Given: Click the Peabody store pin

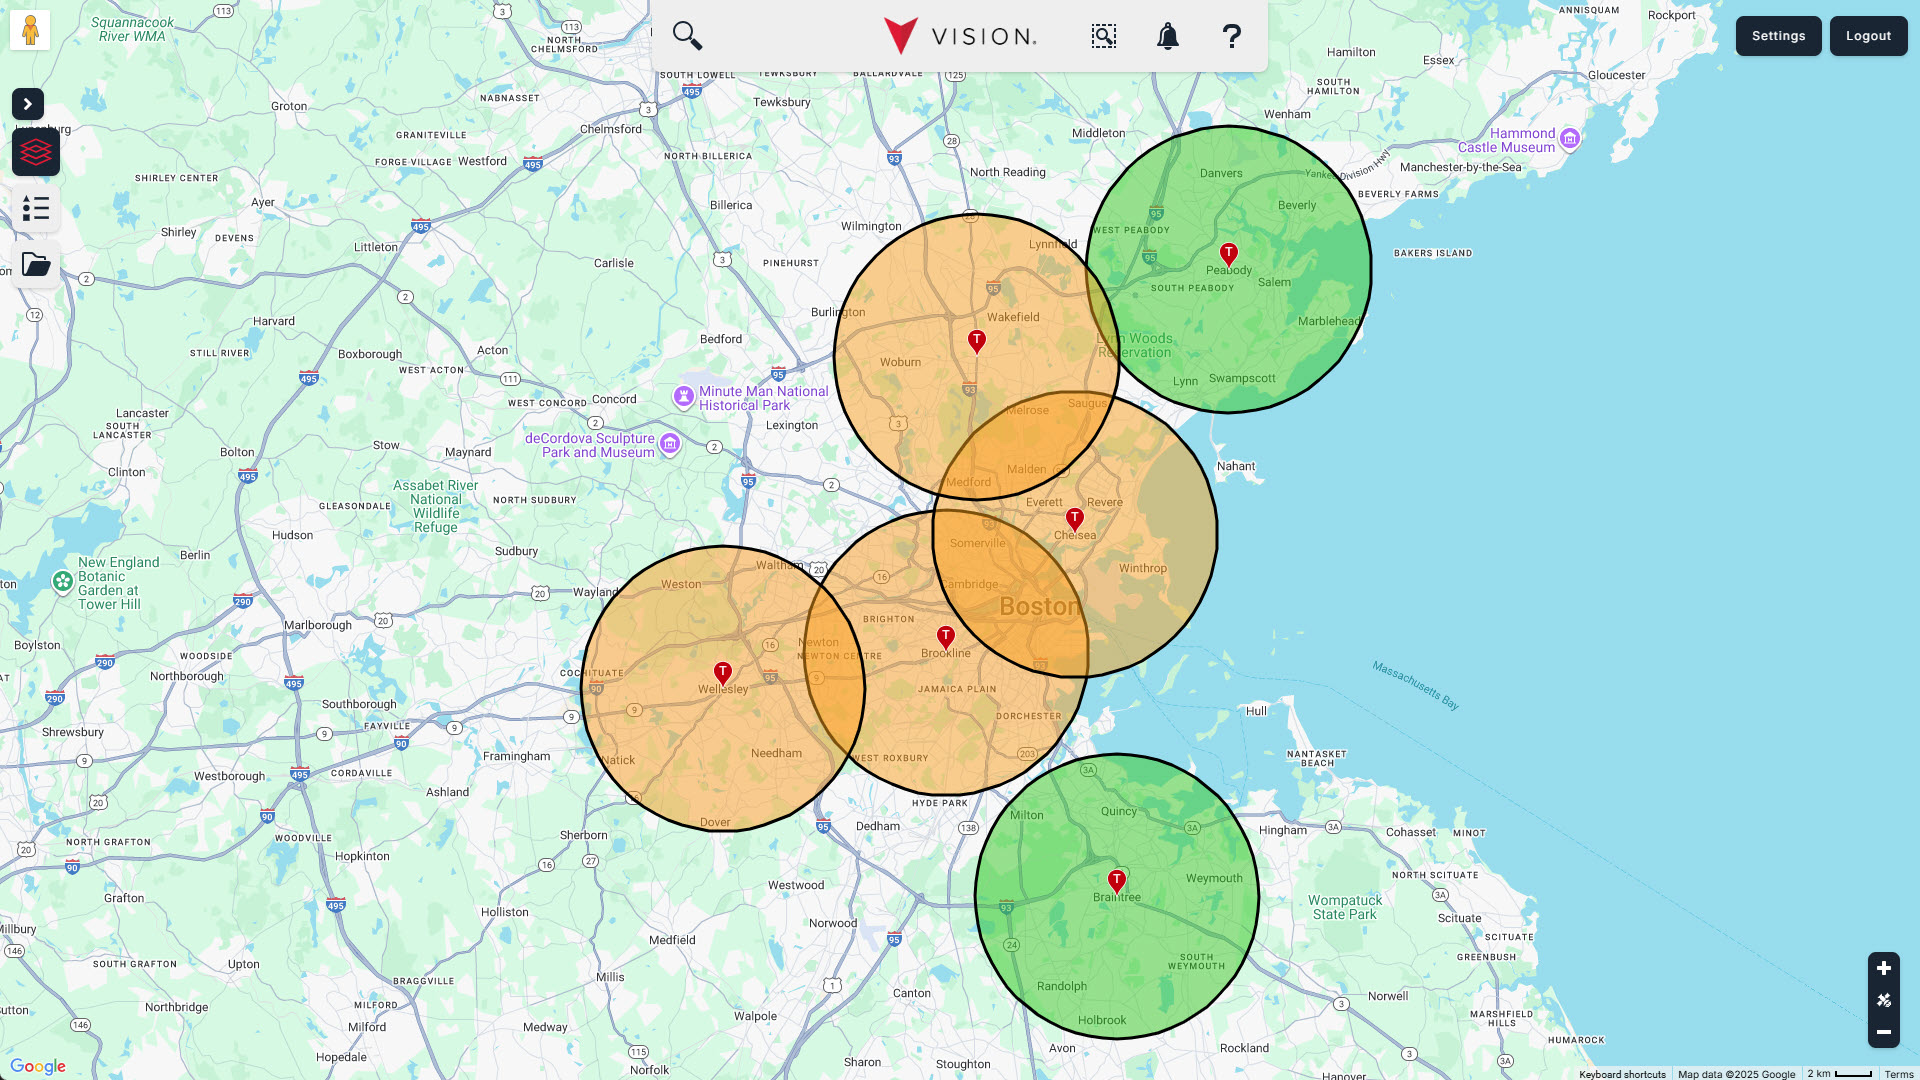Looking at the screenshot, I should 1229,254.
